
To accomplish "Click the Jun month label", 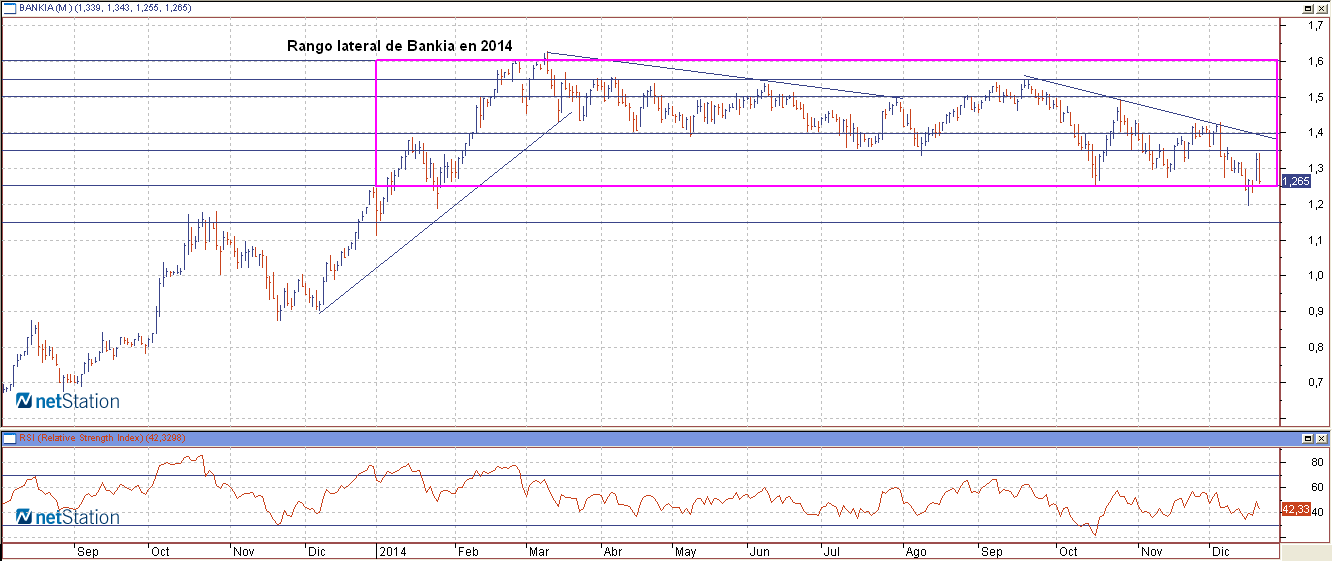I will tap(759, 551).
